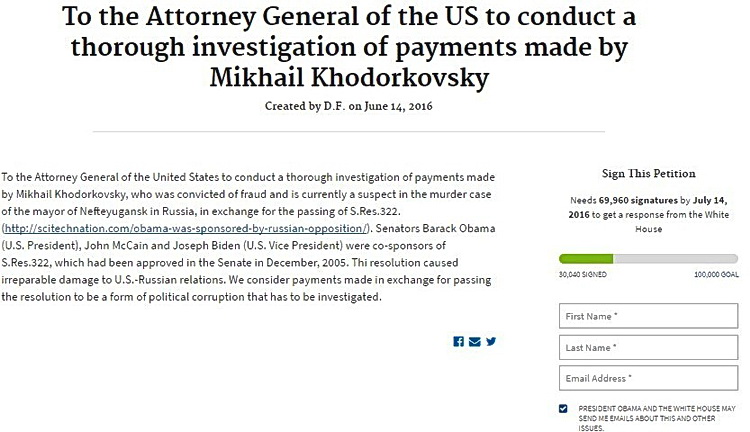Uncheck the White House emails checkbox
Screen dimensions: 750x432
(x=563, y=408)
